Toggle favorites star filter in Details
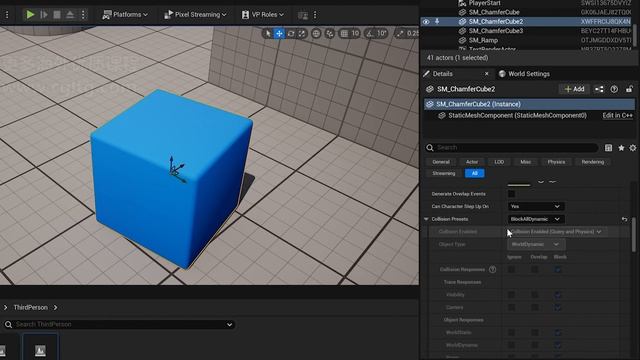This screenshot has width=640, height=360. click(621, 148)
